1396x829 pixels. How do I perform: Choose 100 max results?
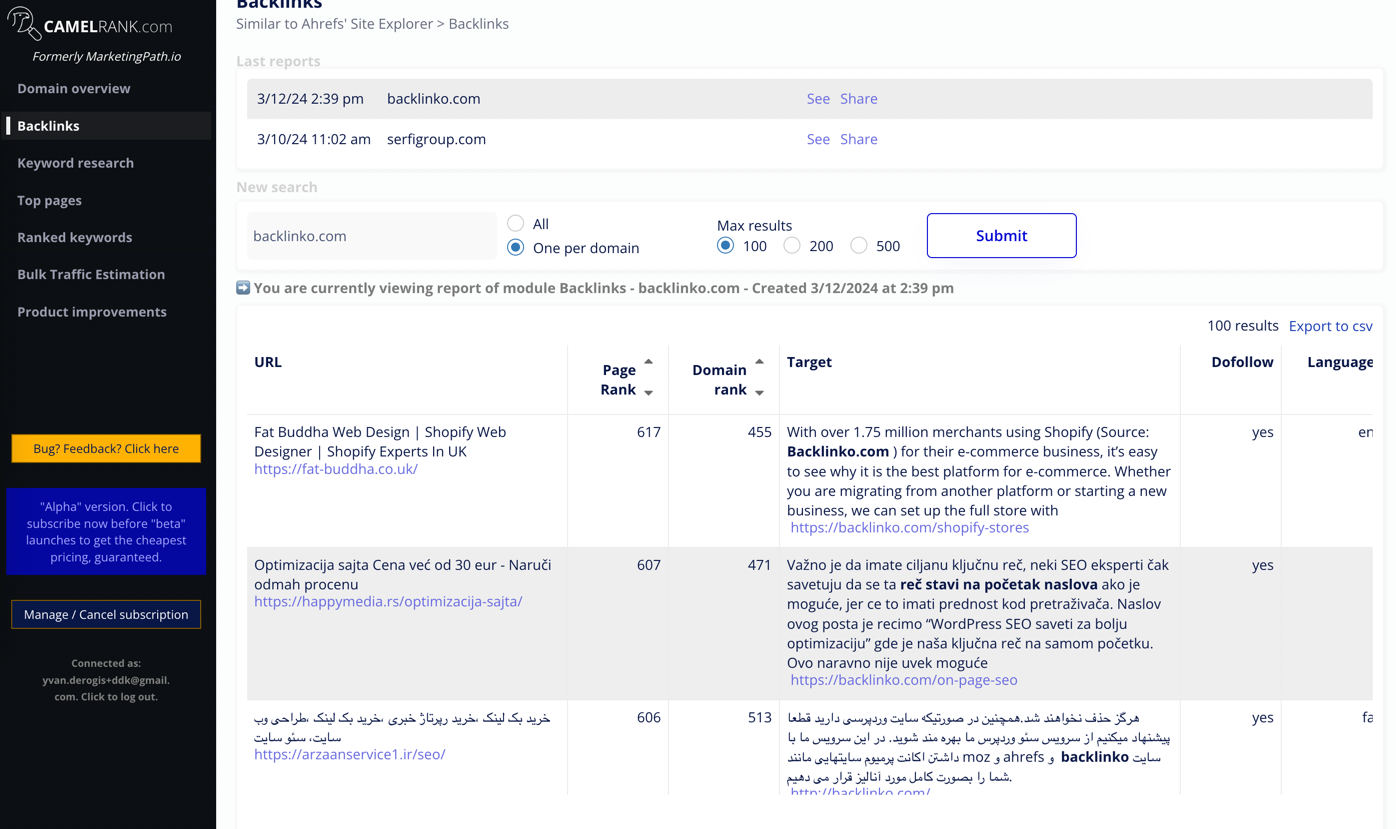coord(725,245)
